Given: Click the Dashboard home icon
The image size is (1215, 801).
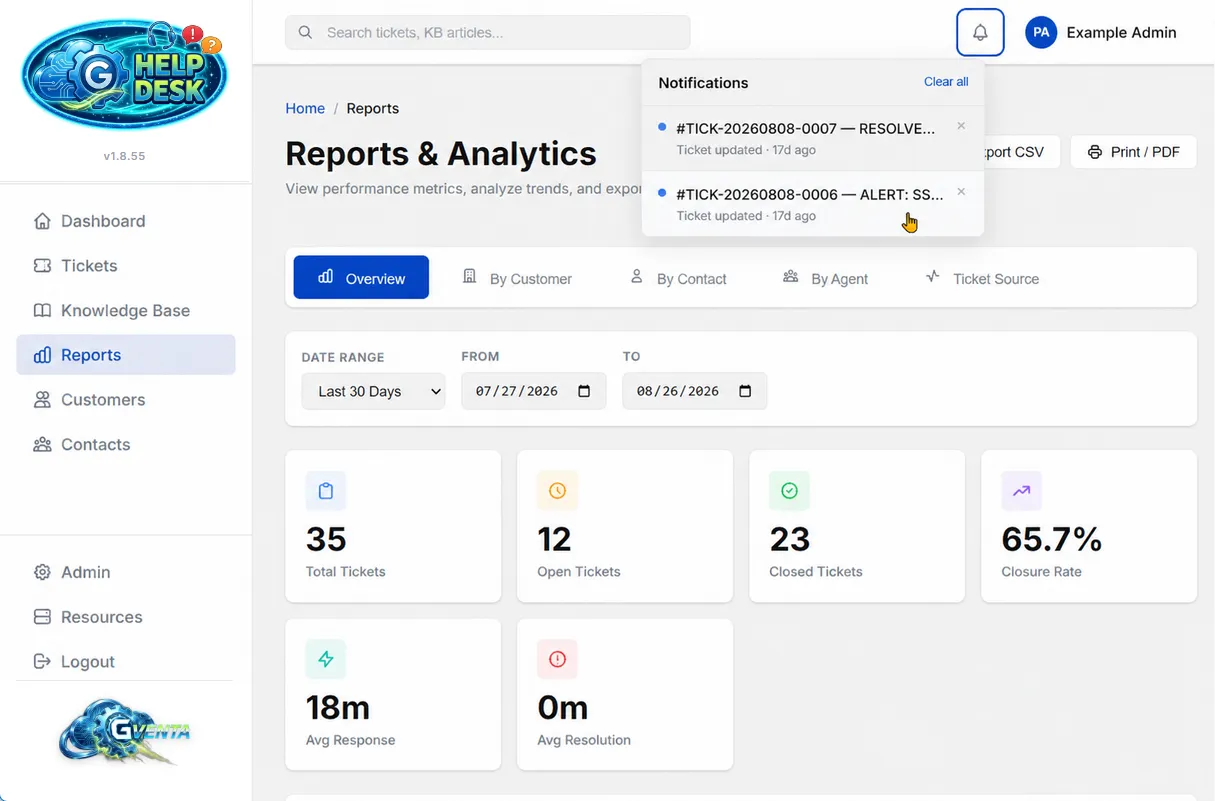Looking at the screenshot, I should pos(42,221).
